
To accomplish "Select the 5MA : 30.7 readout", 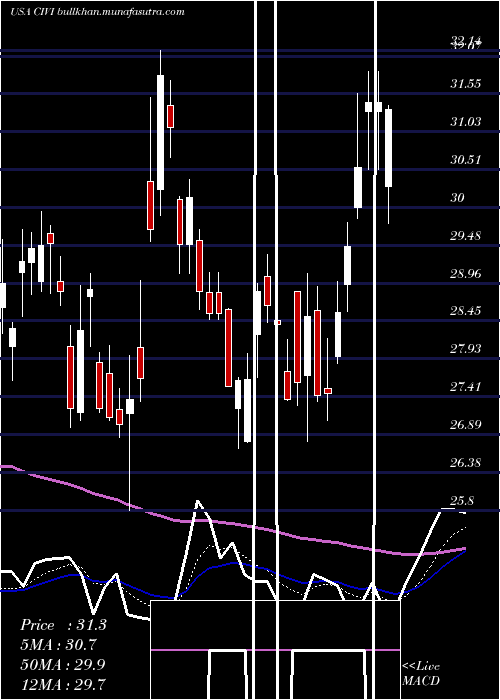I will (58, 645).
